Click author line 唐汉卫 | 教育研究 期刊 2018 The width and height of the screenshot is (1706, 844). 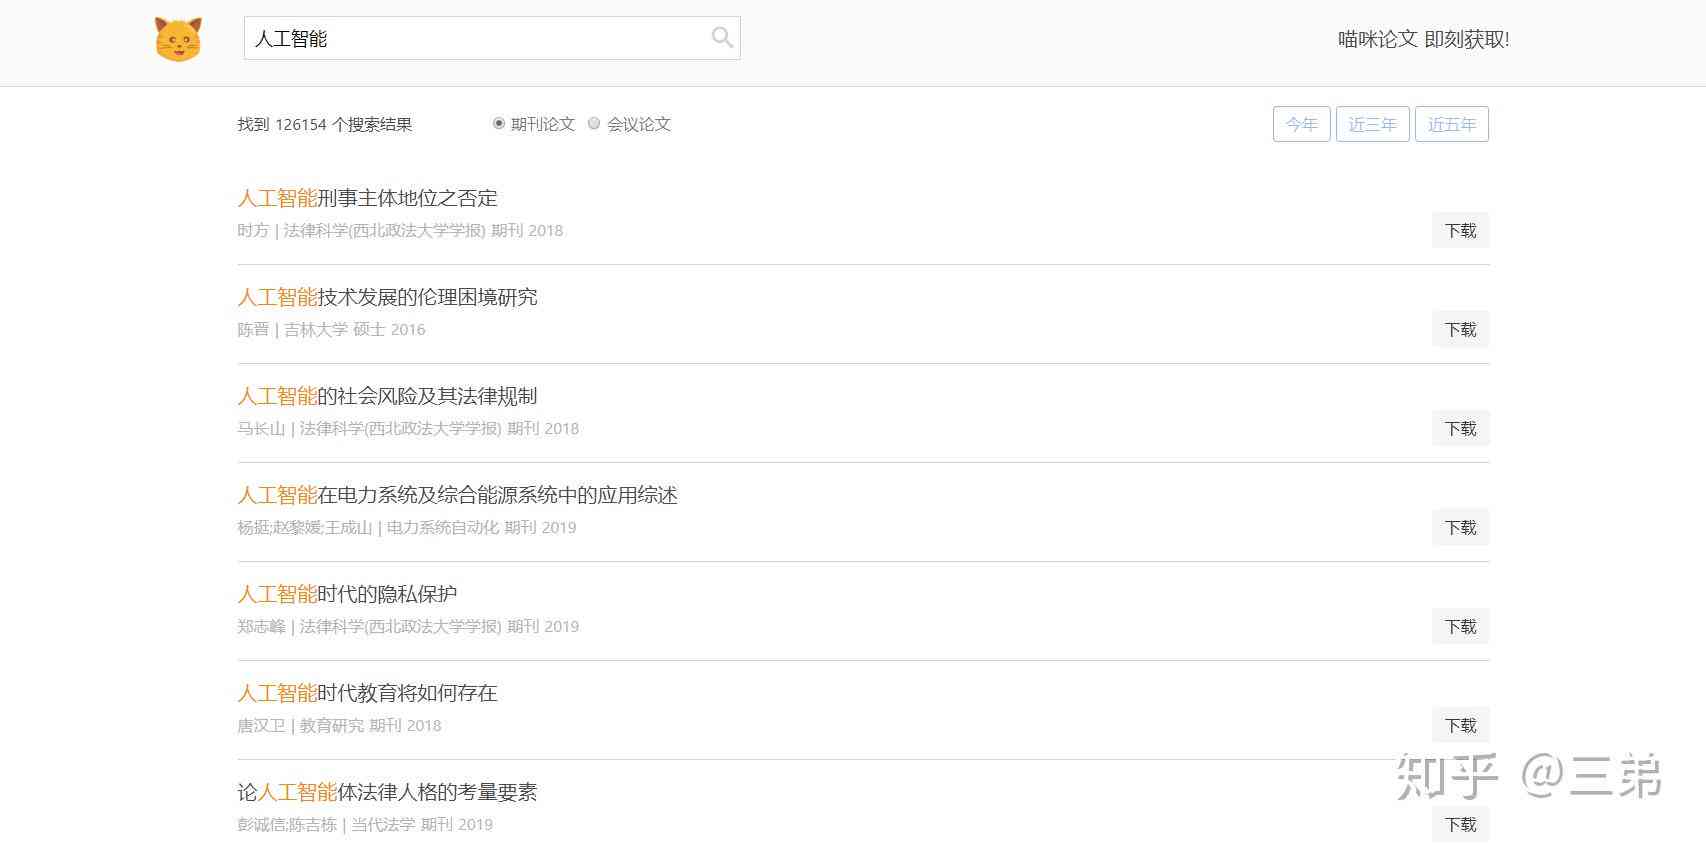point(339,725)
